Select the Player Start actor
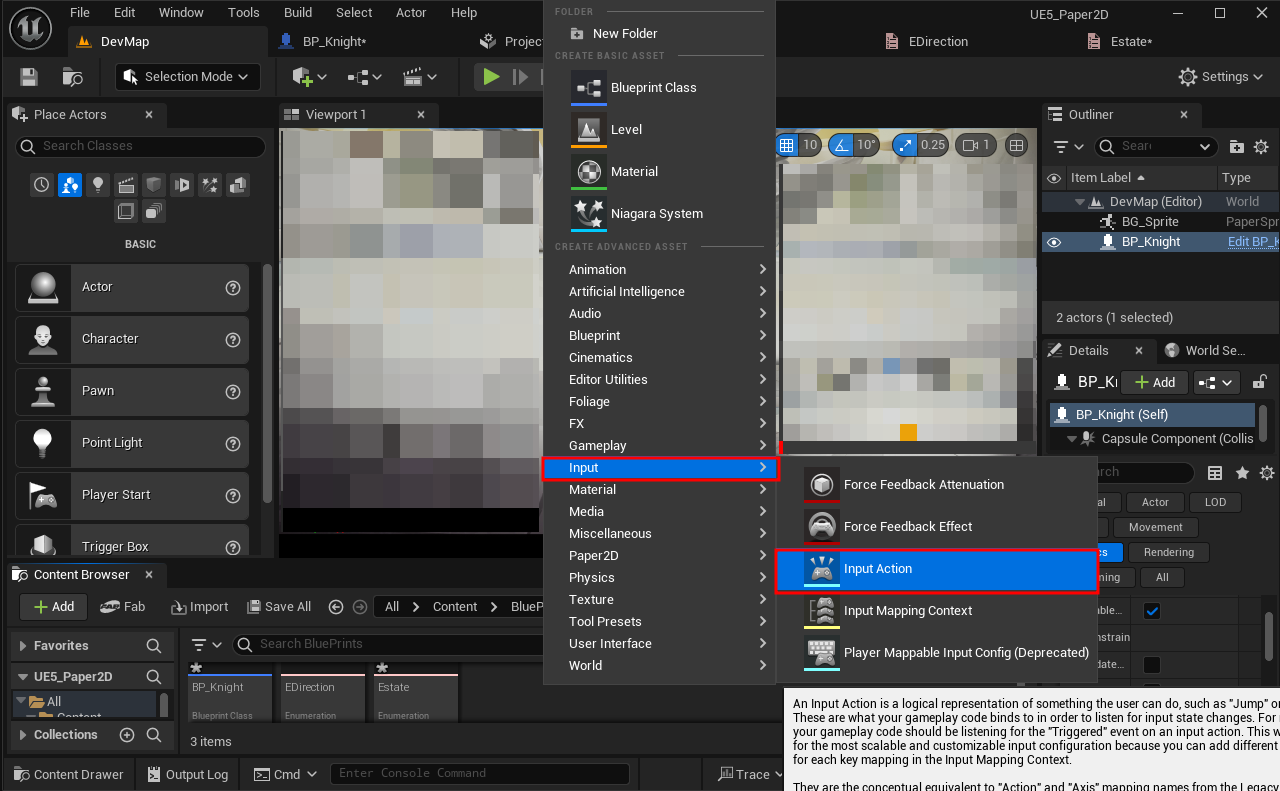 click(x=132, y=495)
